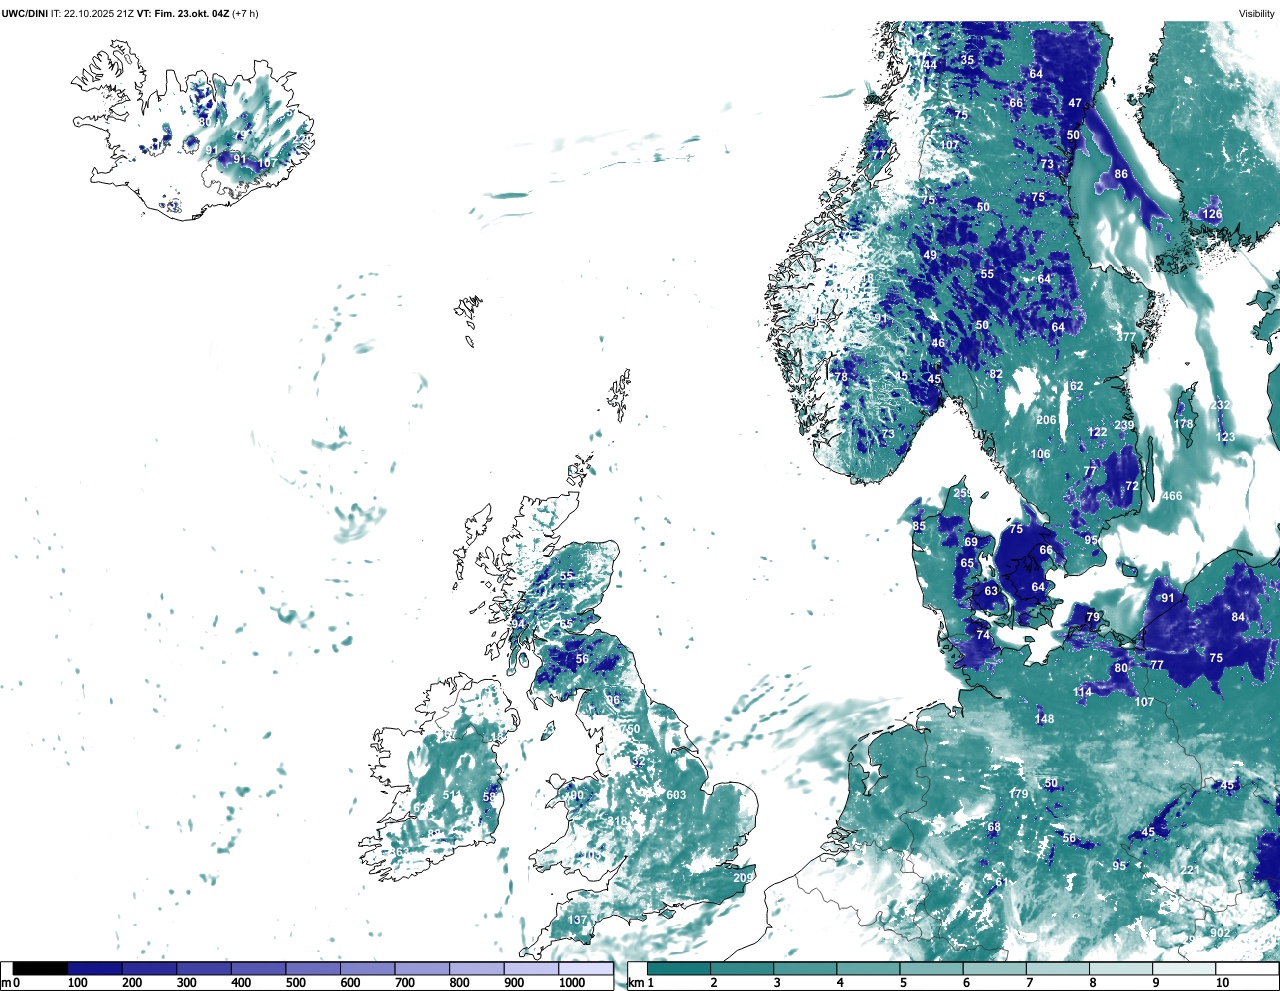Click the '148' value over northern Germany

pos(1044,719)
